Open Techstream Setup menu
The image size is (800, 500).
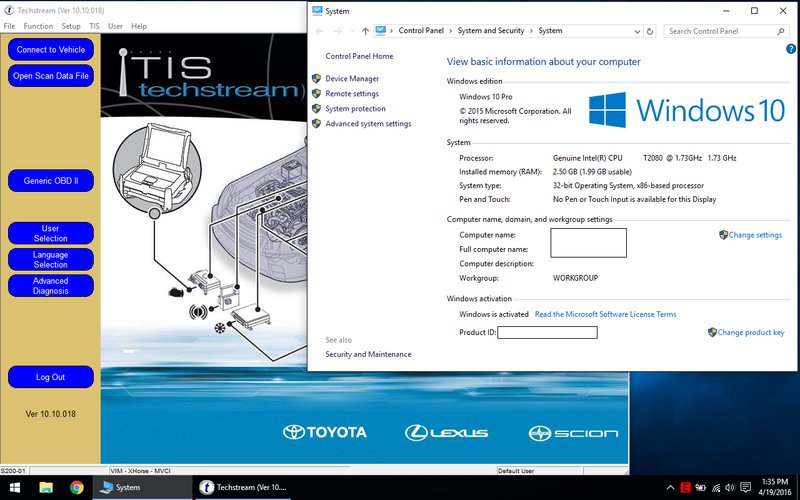click(71, 26)
